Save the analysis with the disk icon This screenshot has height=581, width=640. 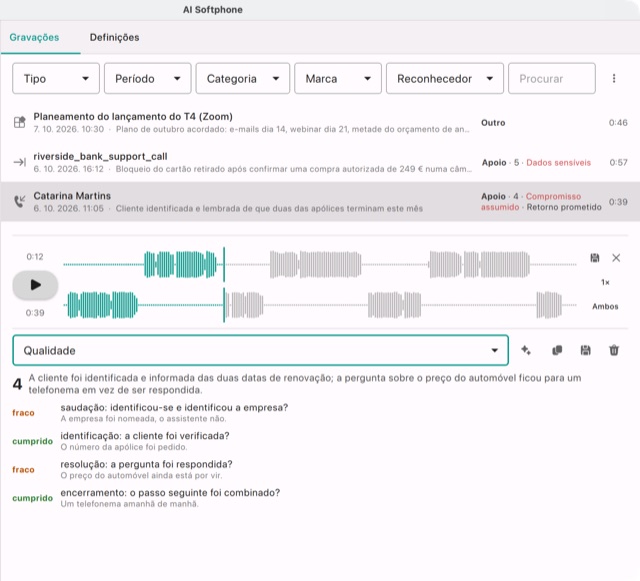[x=585, y=350]
